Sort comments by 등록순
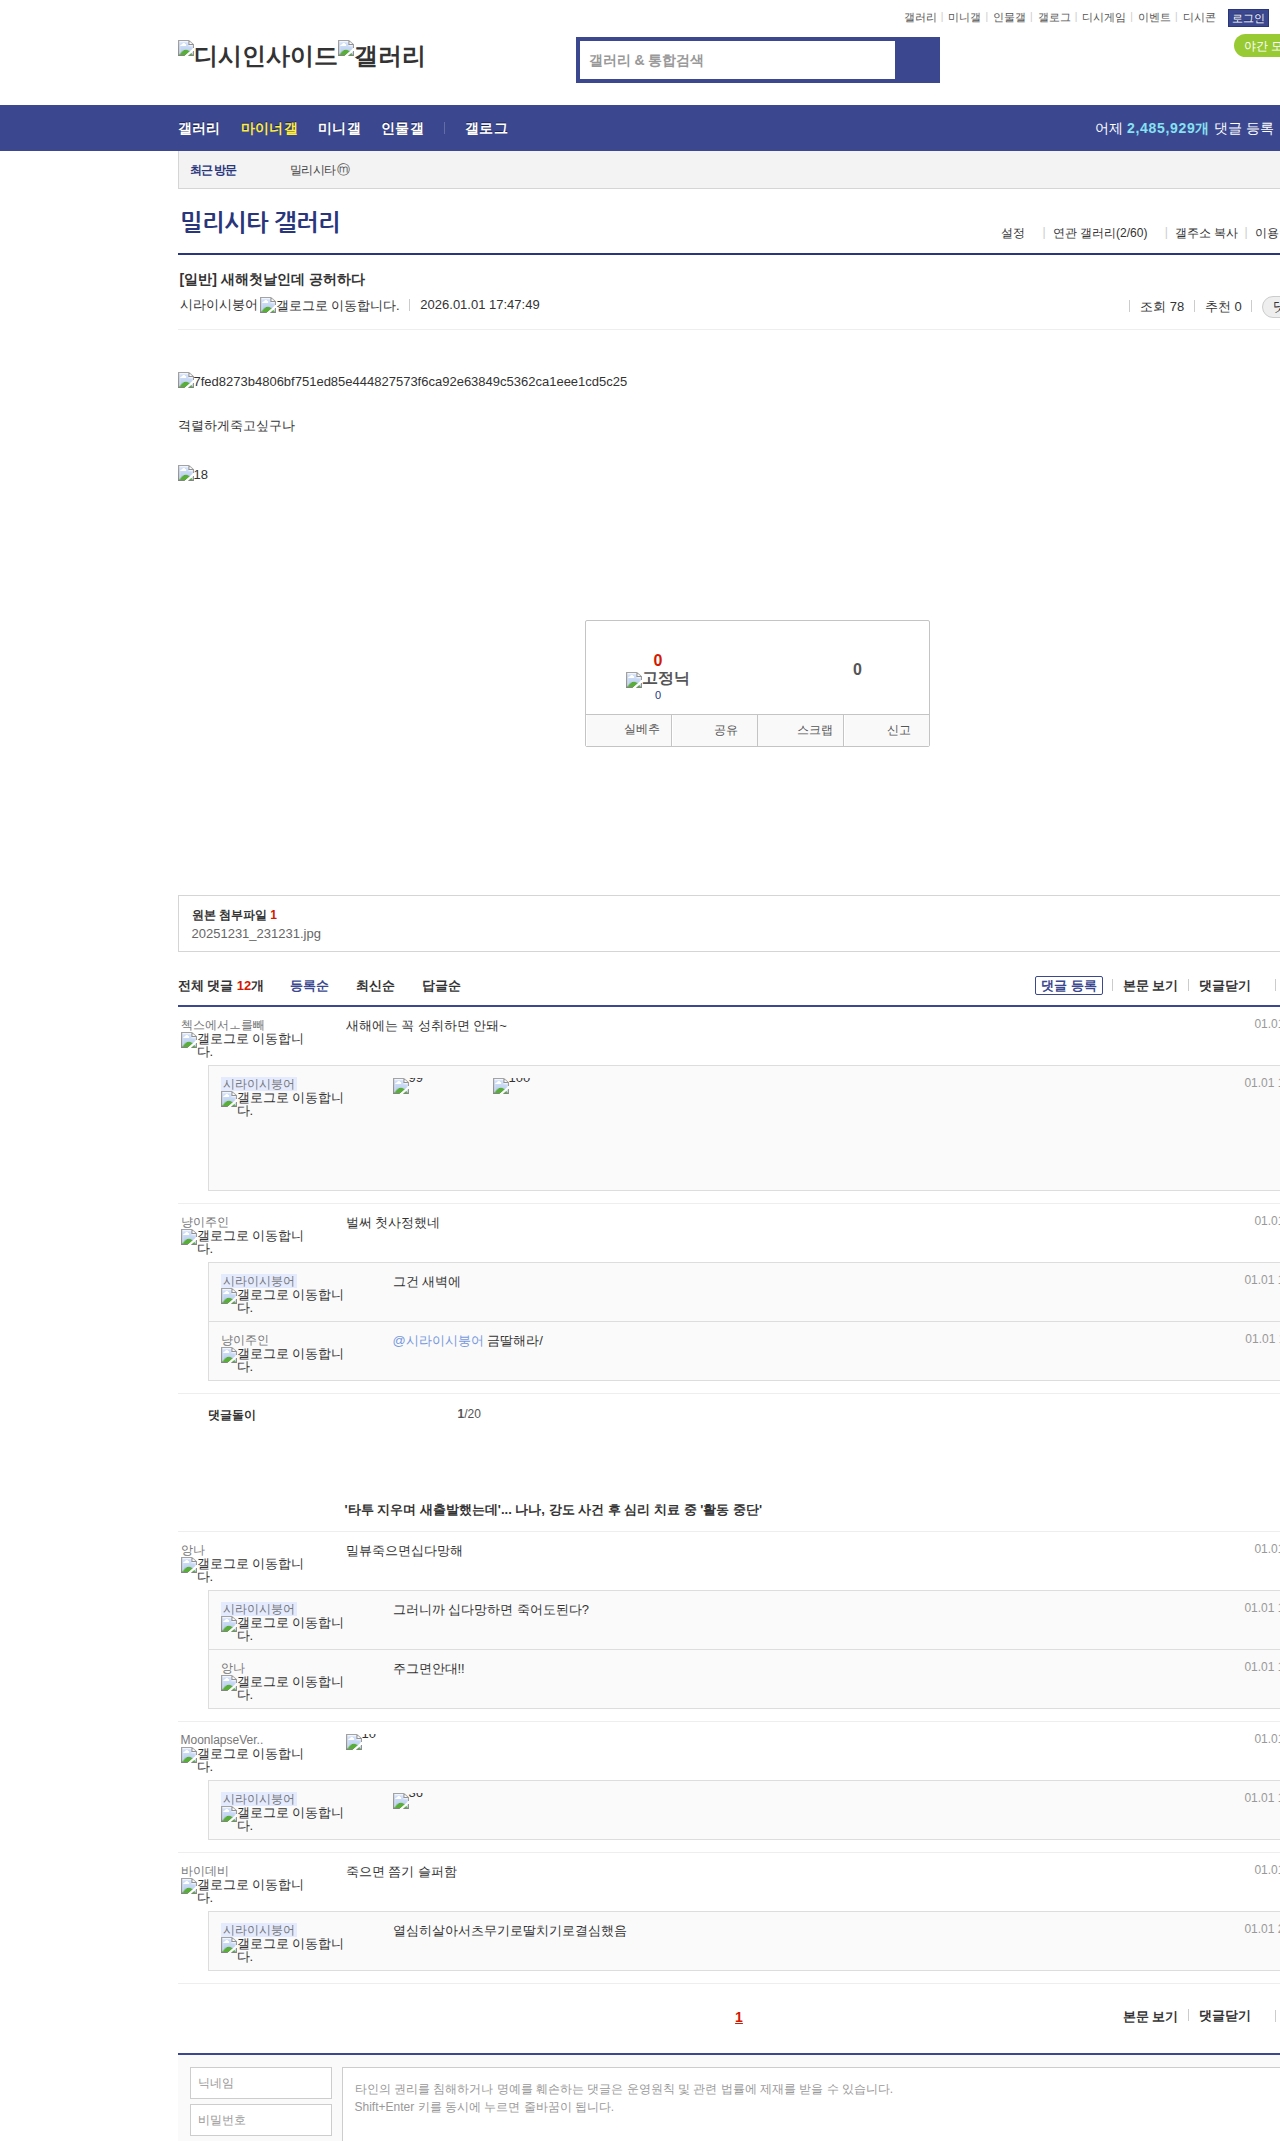Screen dimensions: 1280x2141 (309, 986)
